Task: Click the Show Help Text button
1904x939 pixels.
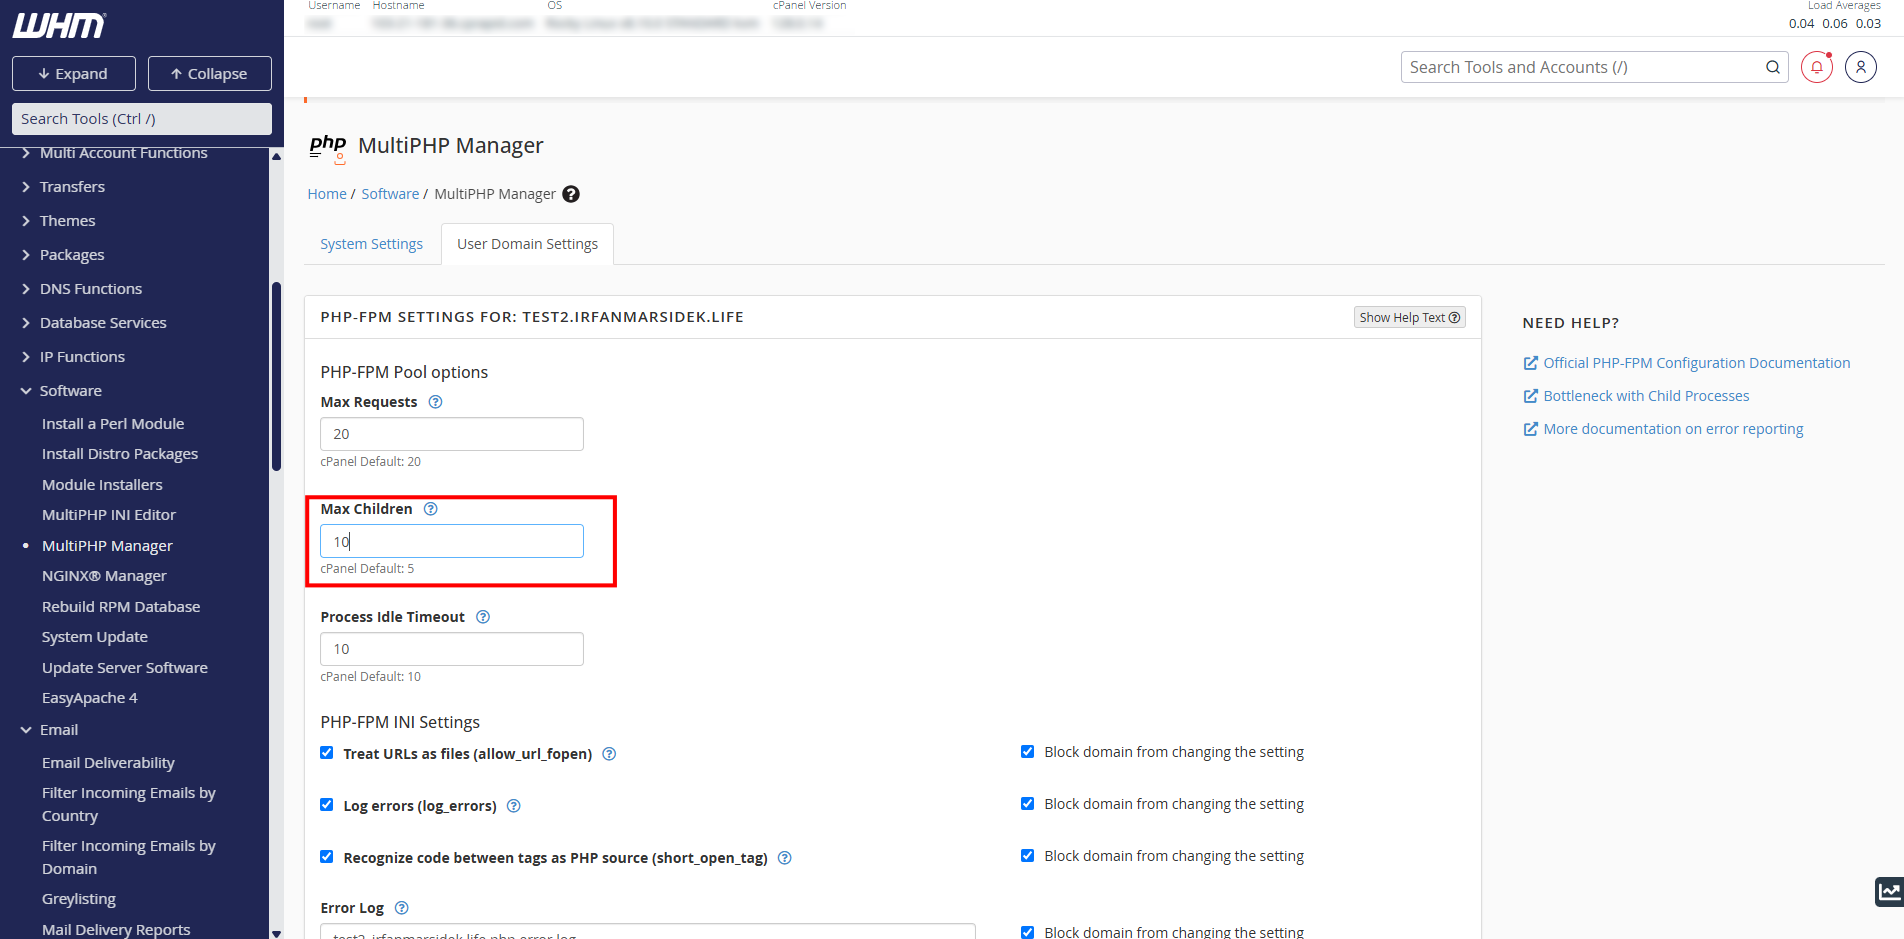Action: pos(1410,317)
